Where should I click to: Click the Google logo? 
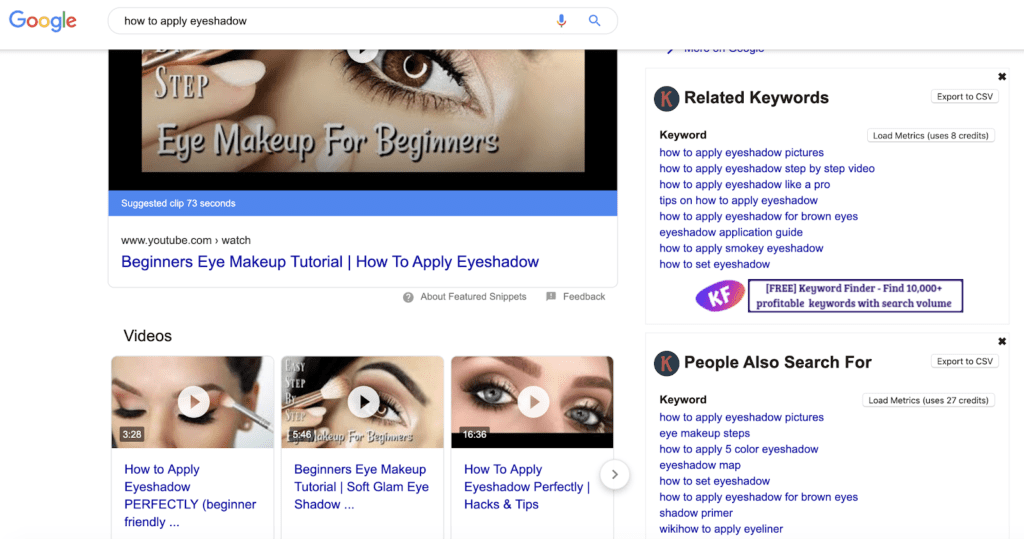[42, 21]
